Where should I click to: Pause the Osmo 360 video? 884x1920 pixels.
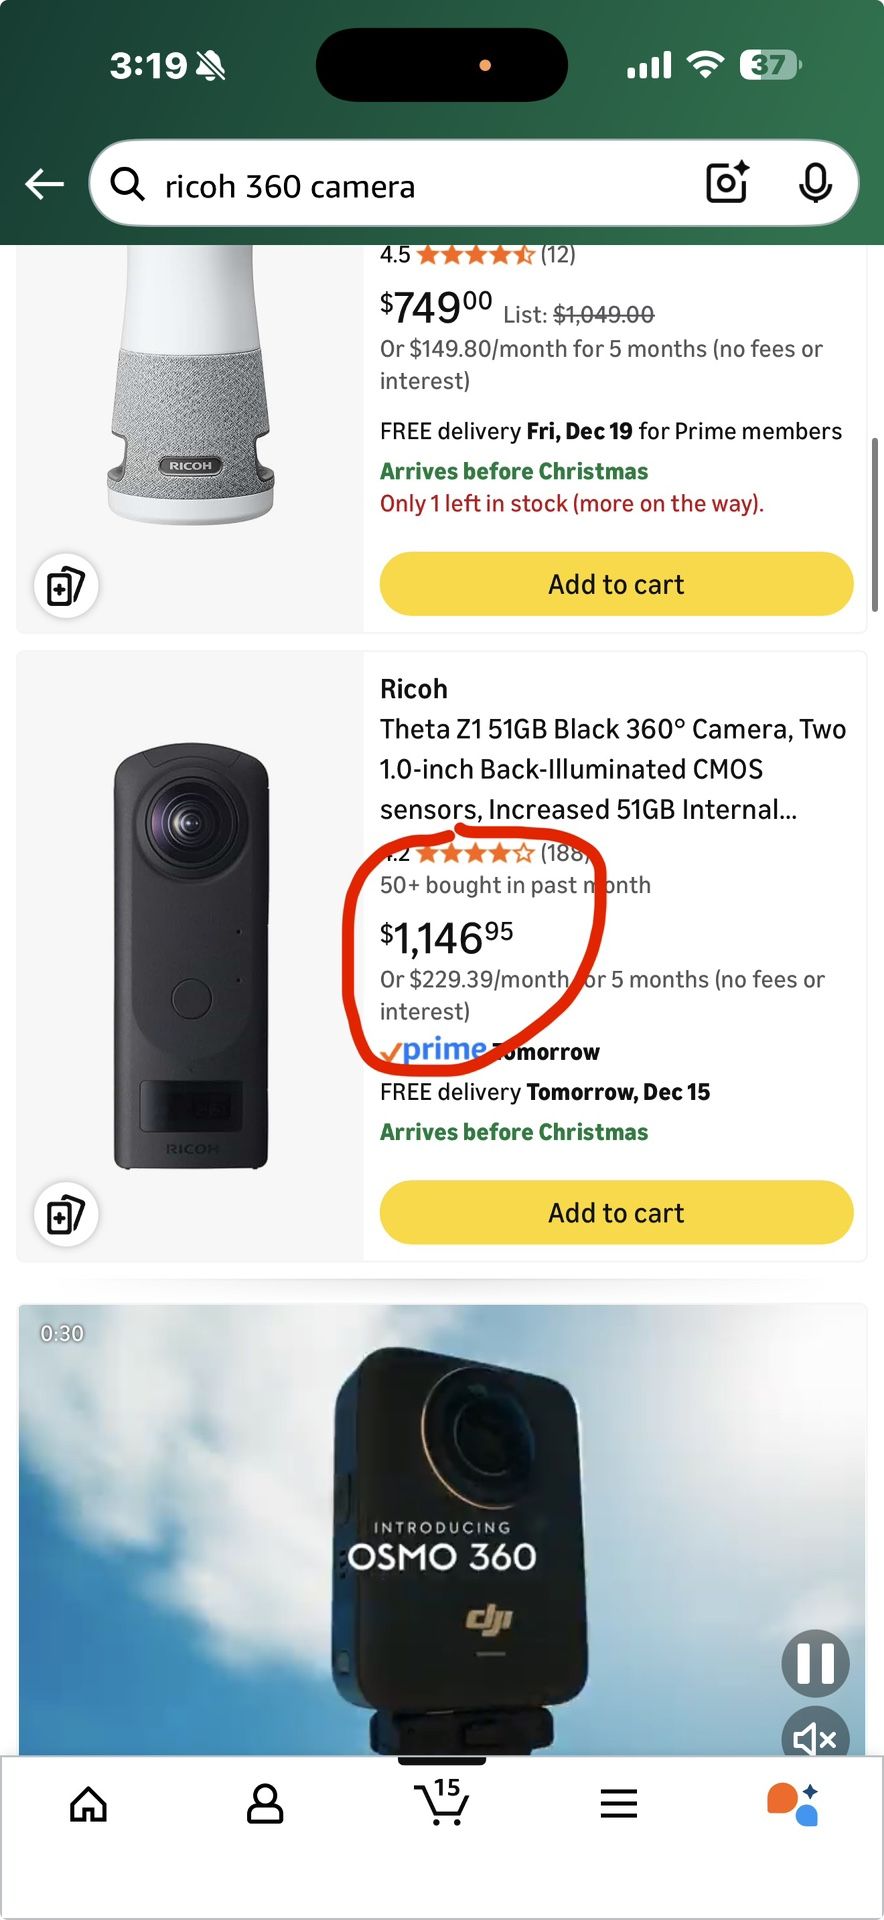(816, 1662)
